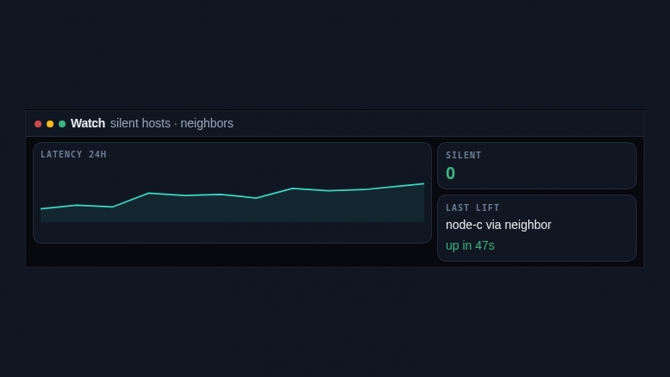Click 'node-c via neighbor' text
Image resolution: width=670 pixels, height=377 pixels.
[x=498, y=225]
